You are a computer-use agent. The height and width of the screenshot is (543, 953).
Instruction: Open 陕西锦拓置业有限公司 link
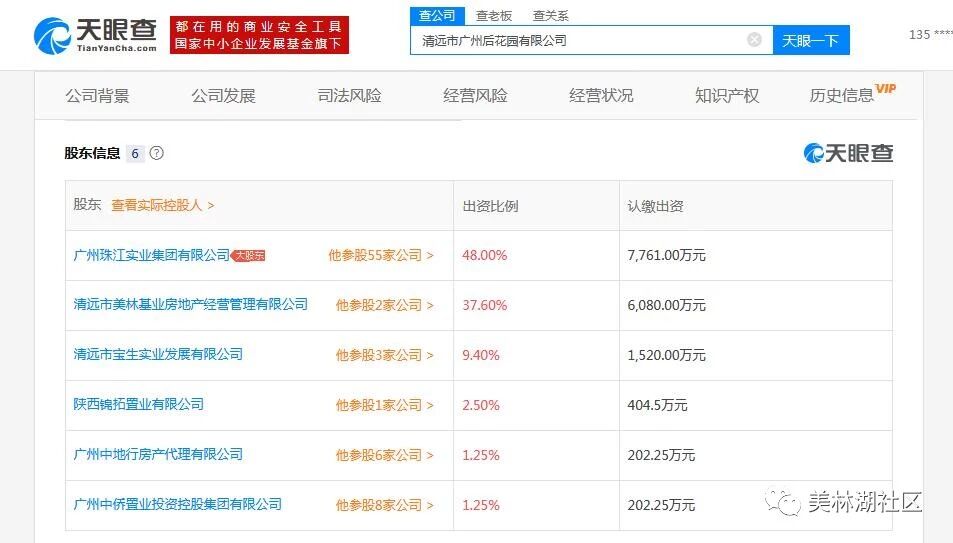click(x=139, y=404)
